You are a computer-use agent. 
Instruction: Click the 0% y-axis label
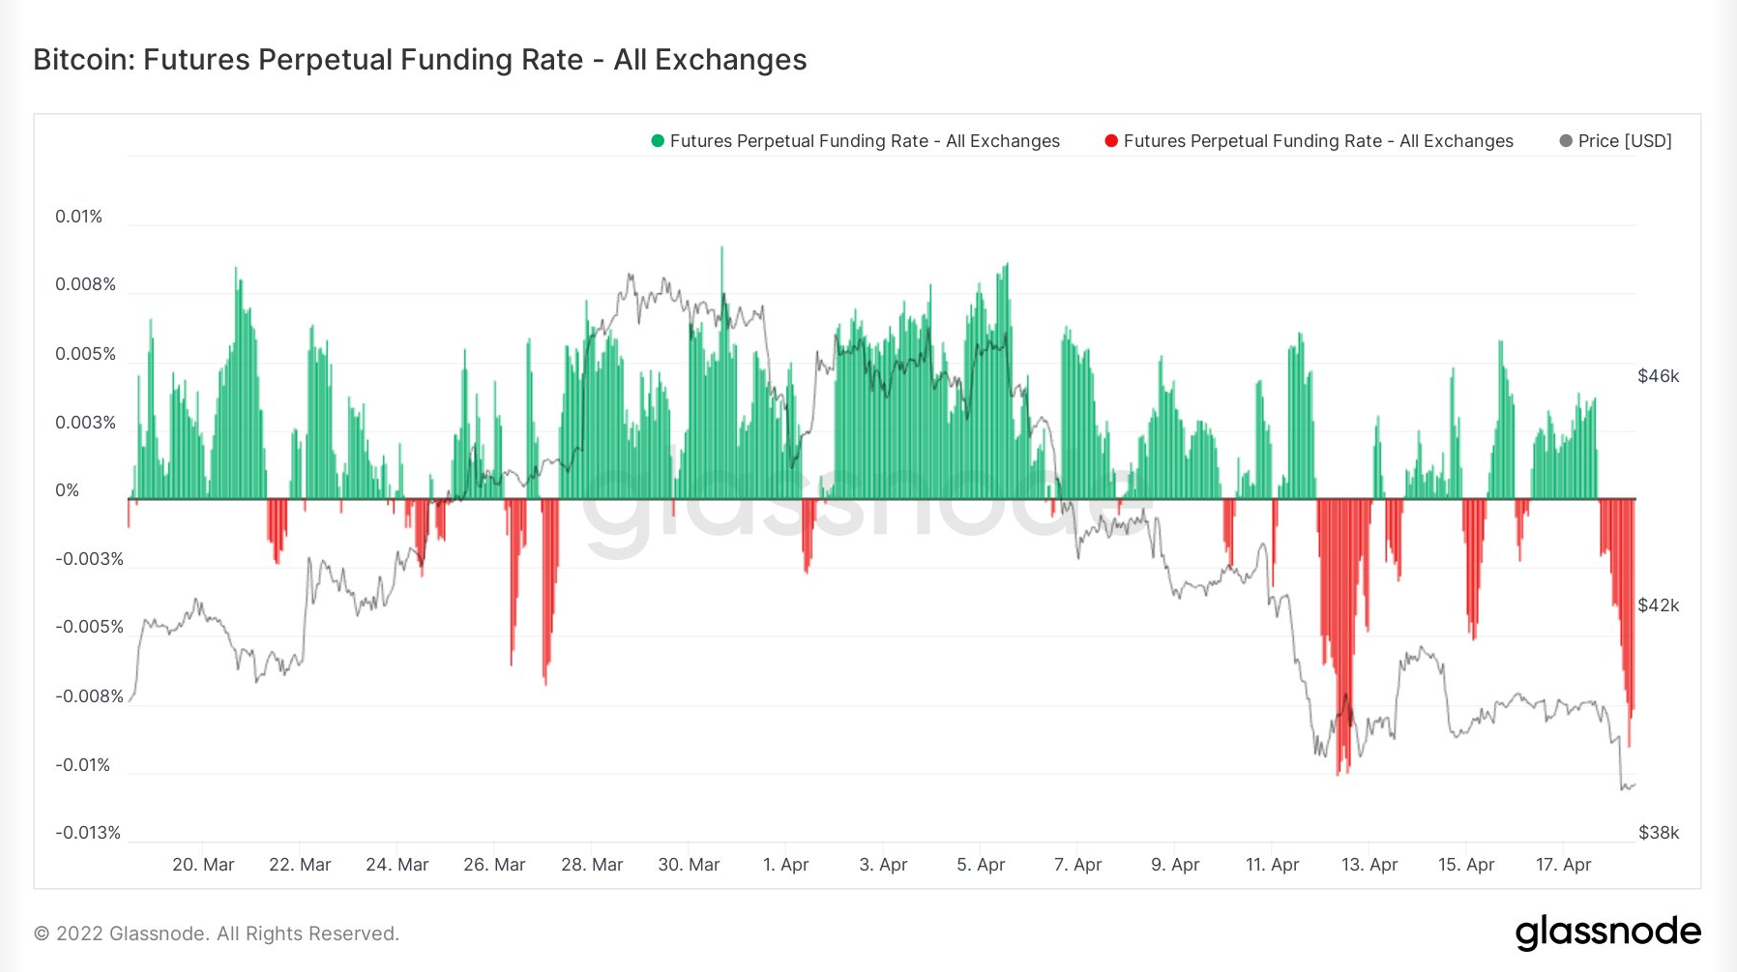pos(67,491)
